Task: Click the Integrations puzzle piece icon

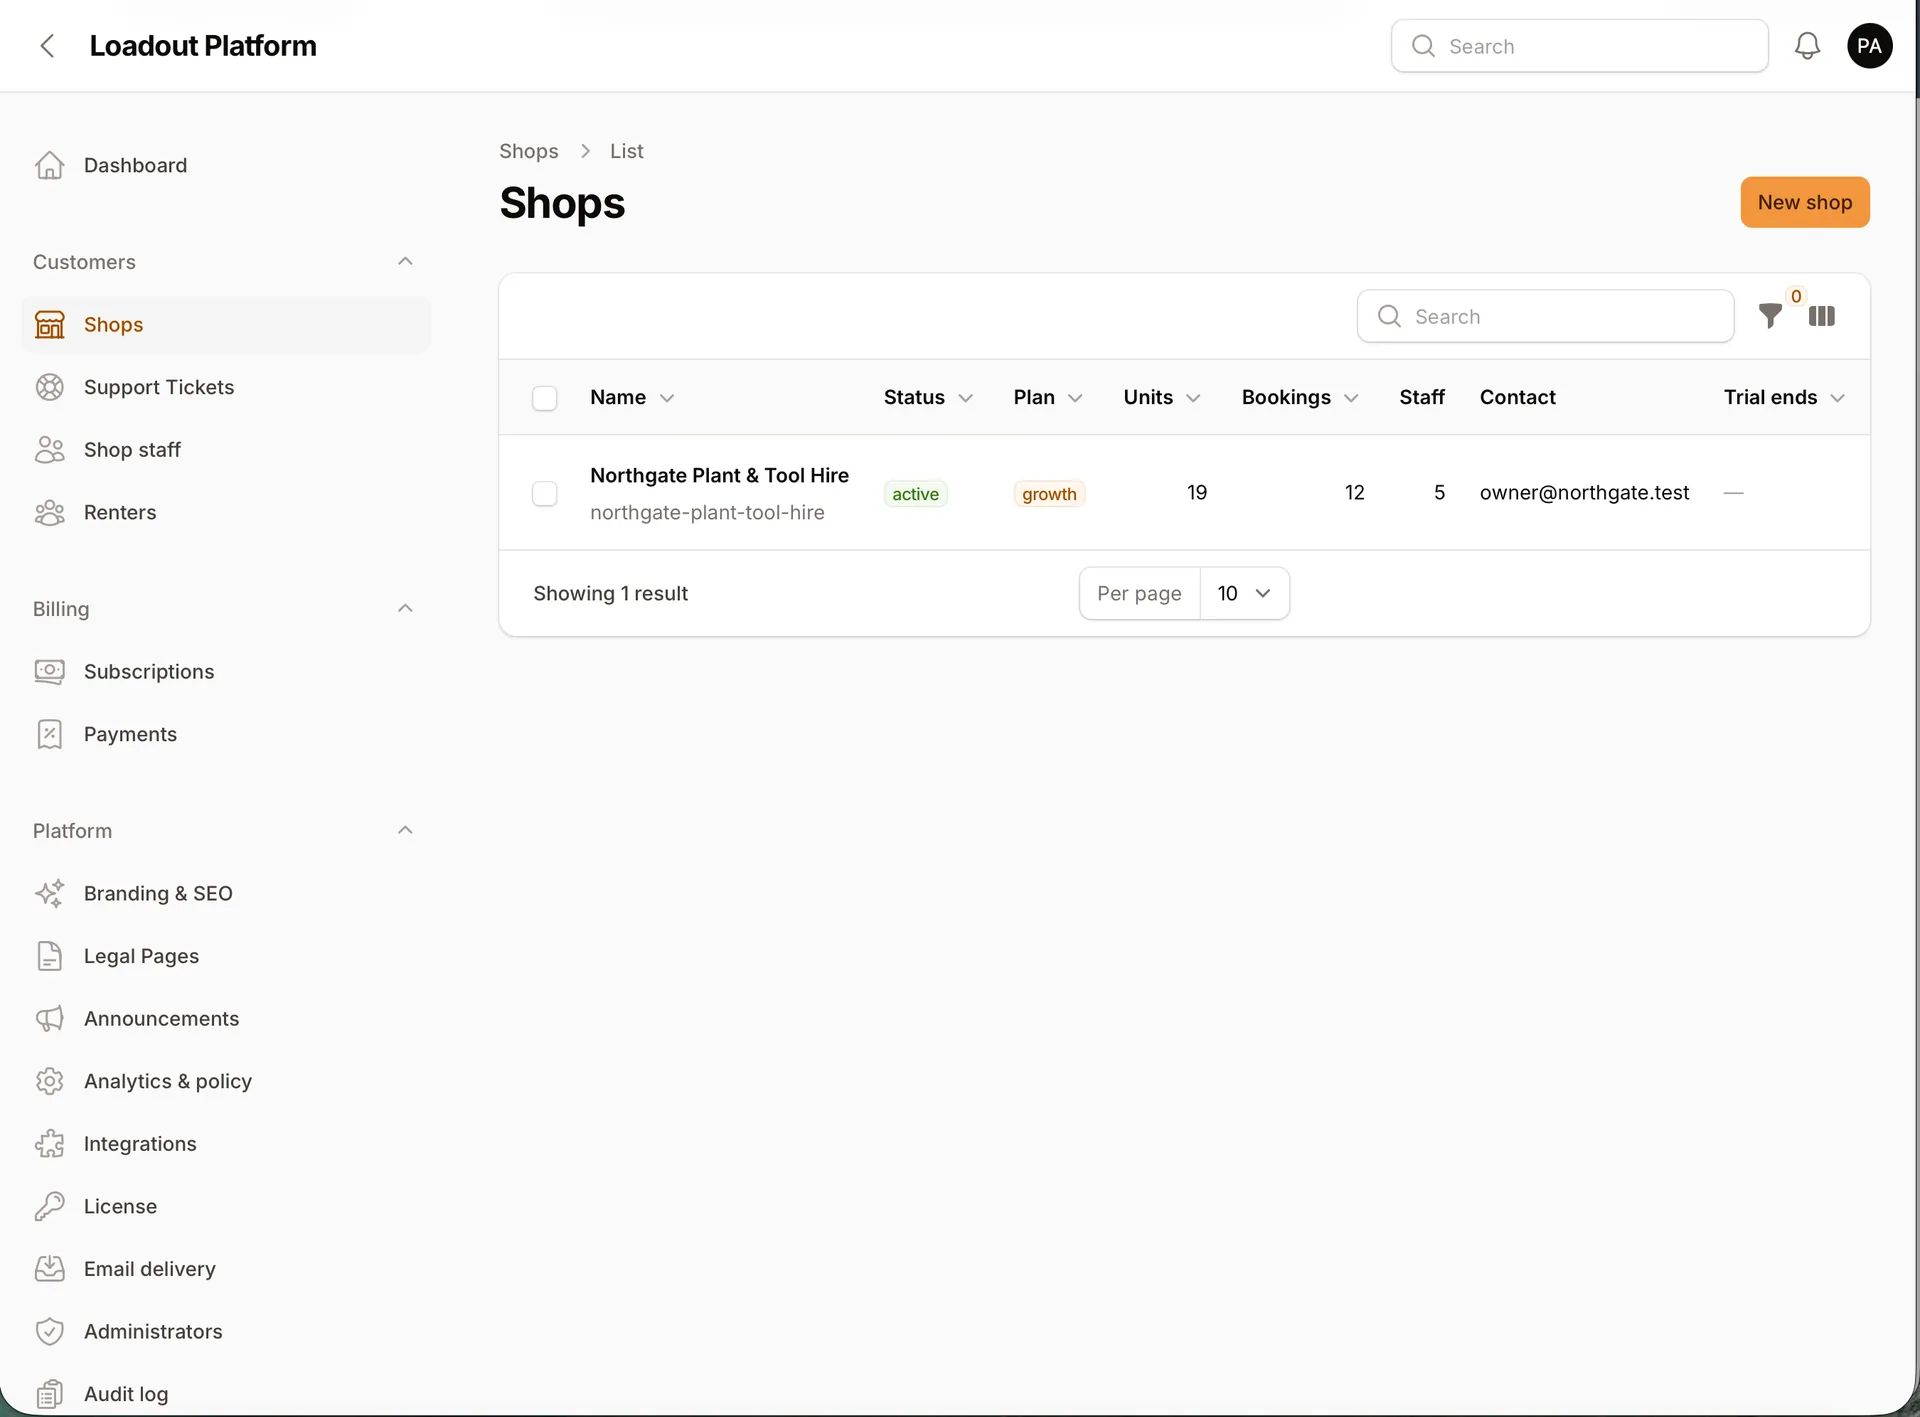Action: pos(50,1144)
